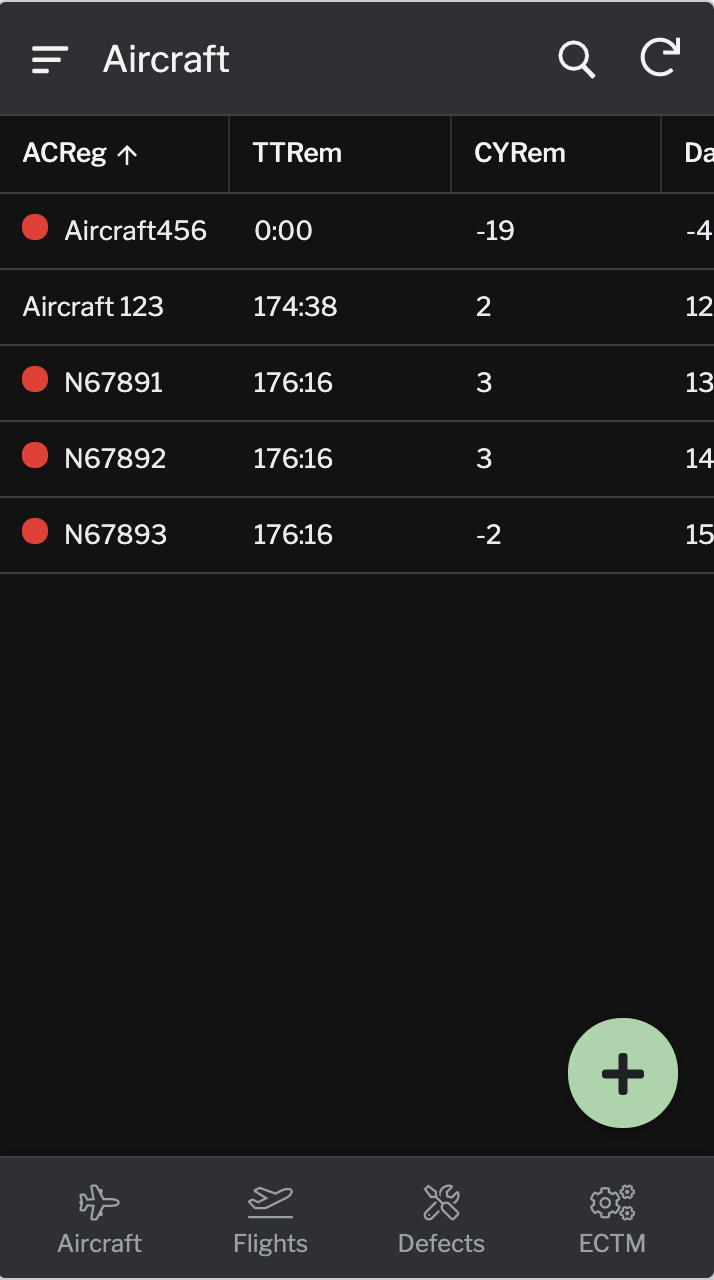The width and height of the screenshot is (714, 1280).
Task: Click the Defects wrench icon
Action: (441, 1200)
